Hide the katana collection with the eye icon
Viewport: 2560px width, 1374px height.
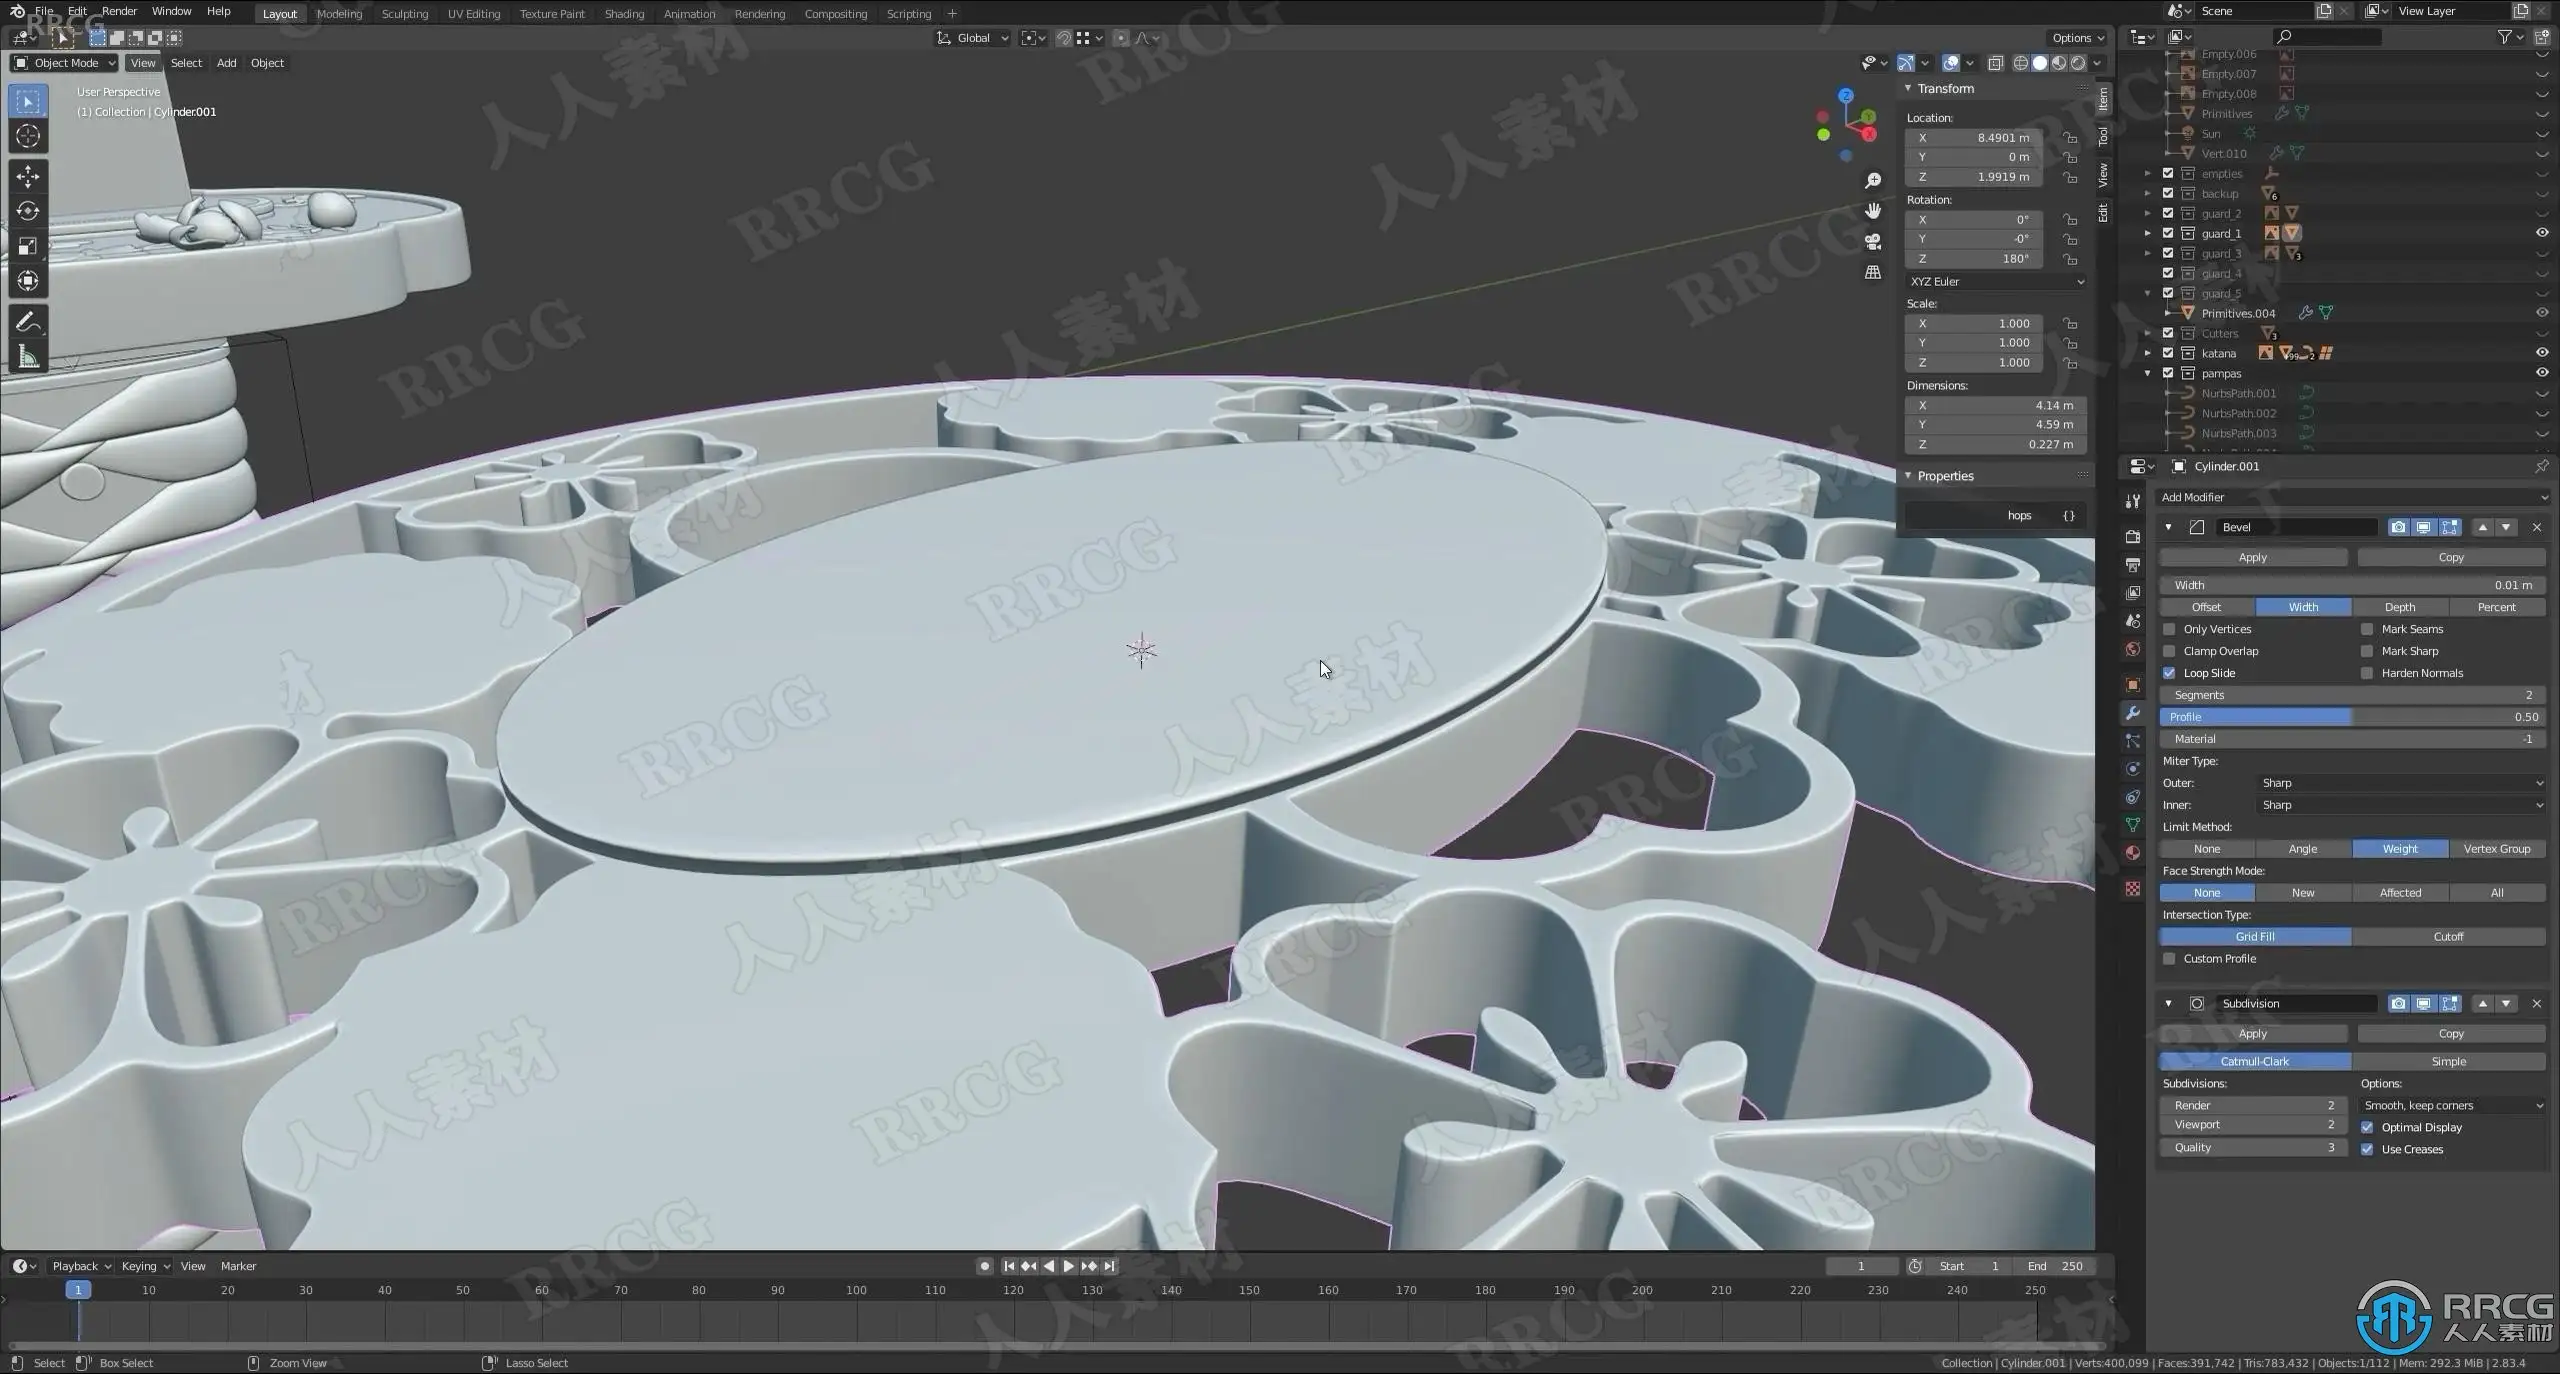2542,353
